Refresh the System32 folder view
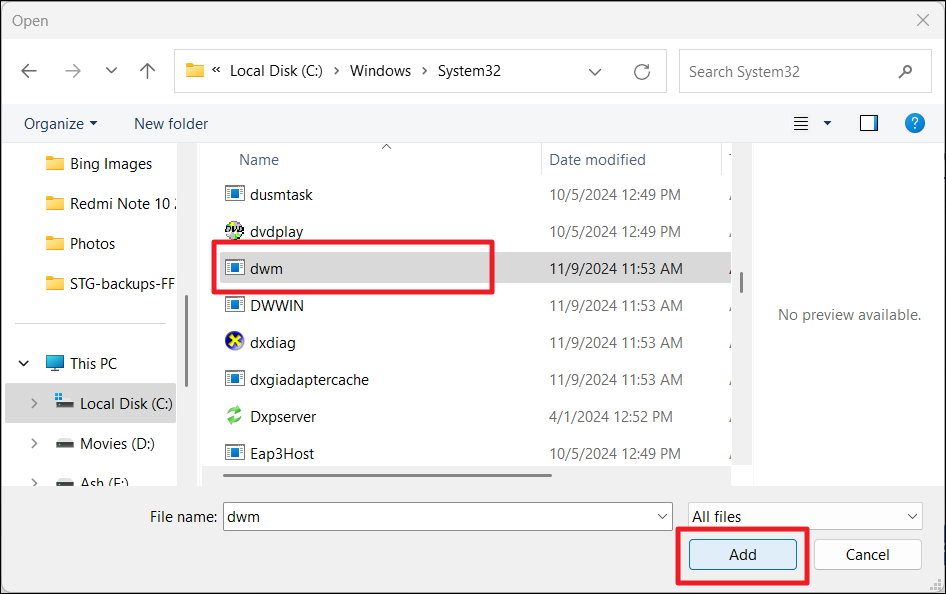Viewport: 946px width, 594px height. [642, 72]
